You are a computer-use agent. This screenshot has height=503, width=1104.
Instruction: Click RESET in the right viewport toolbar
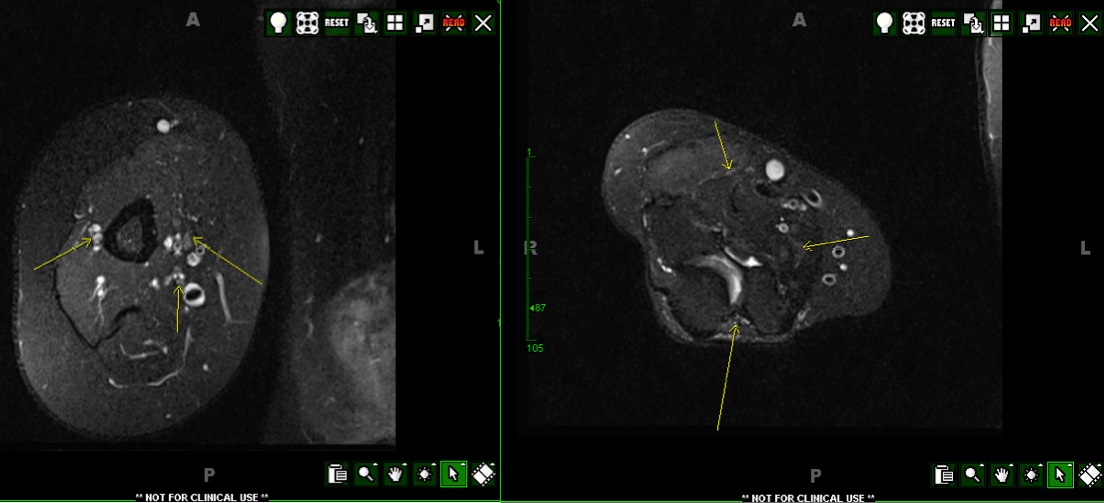tap(943, 23)
